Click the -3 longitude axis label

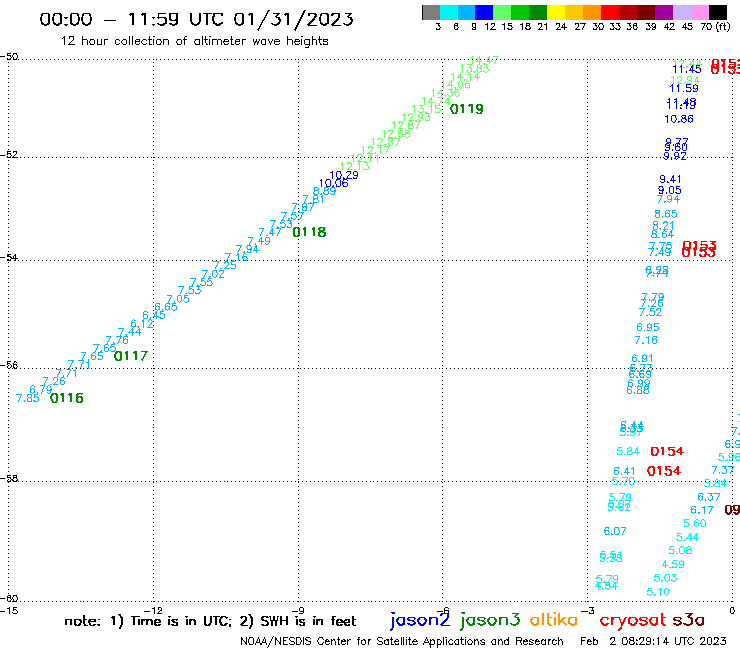pyautogui.click(x=588, y=611)
